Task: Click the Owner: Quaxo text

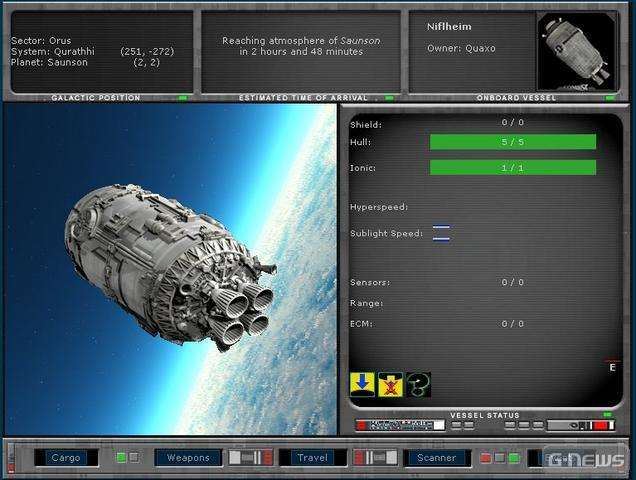Action: point(461,48)
